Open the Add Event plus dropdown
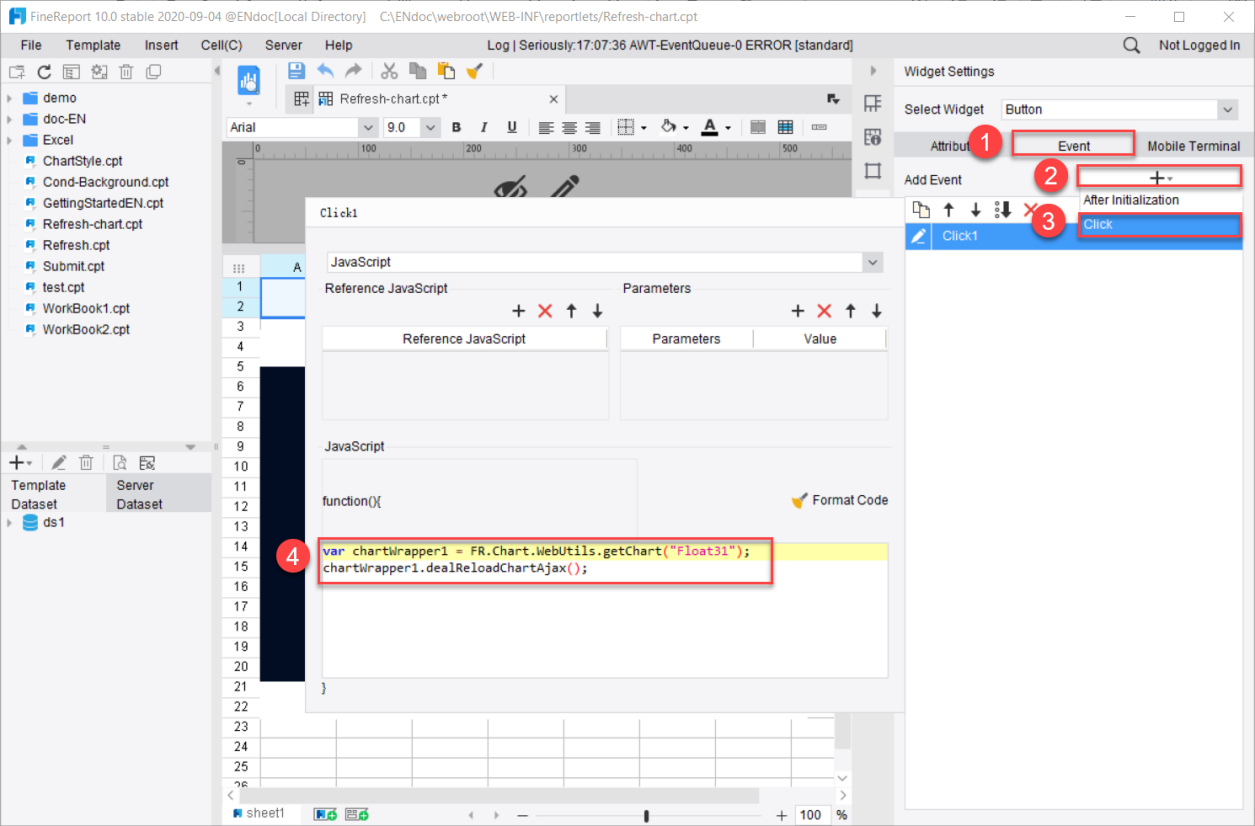 (1159, 177)
